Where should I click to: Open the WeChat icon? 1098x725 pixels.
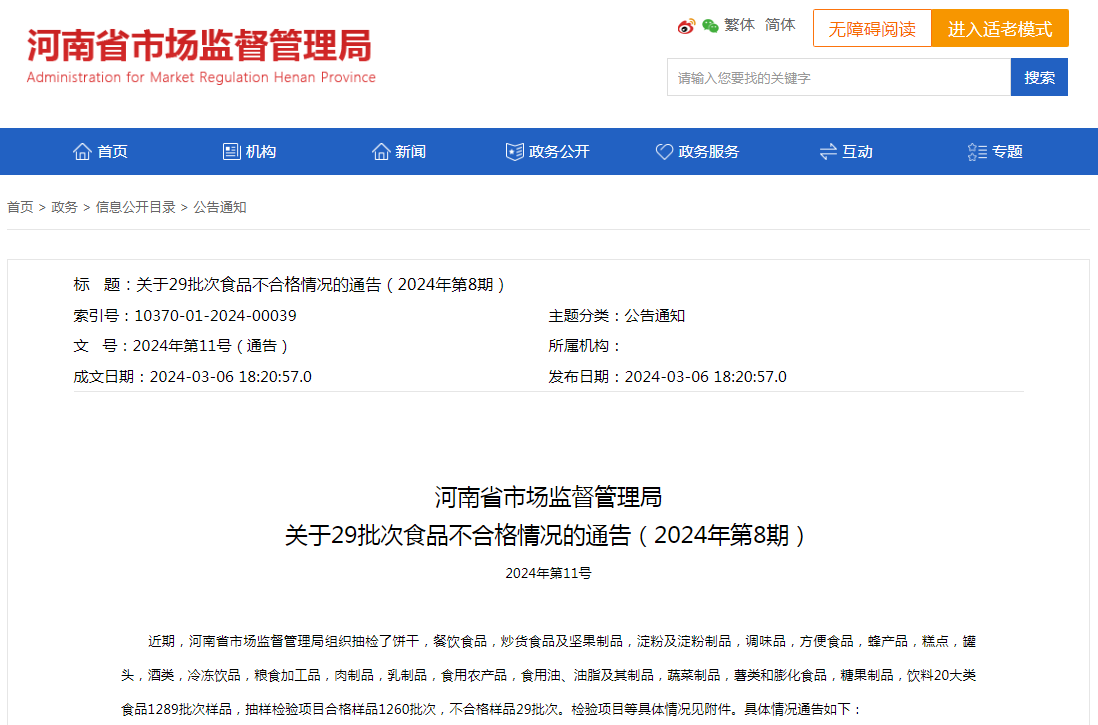(x=710, y=26)
